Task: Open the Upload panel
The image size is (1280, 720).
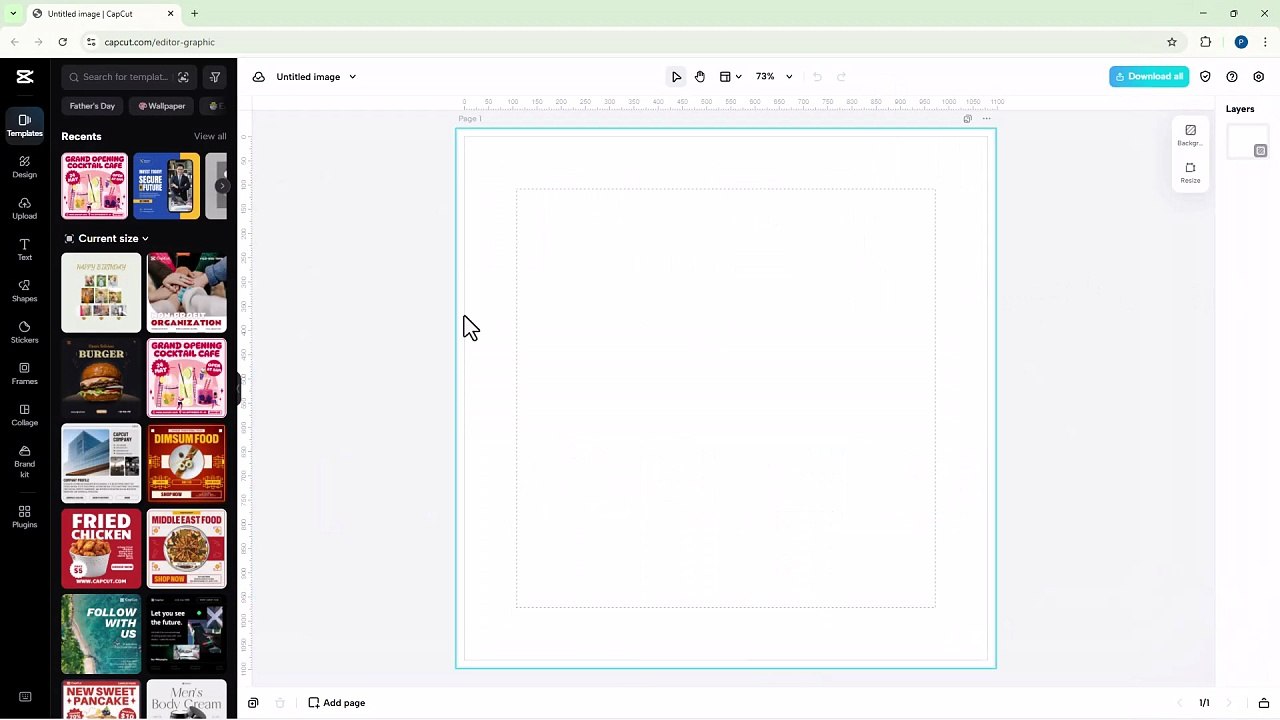Action: coord(24,208)
